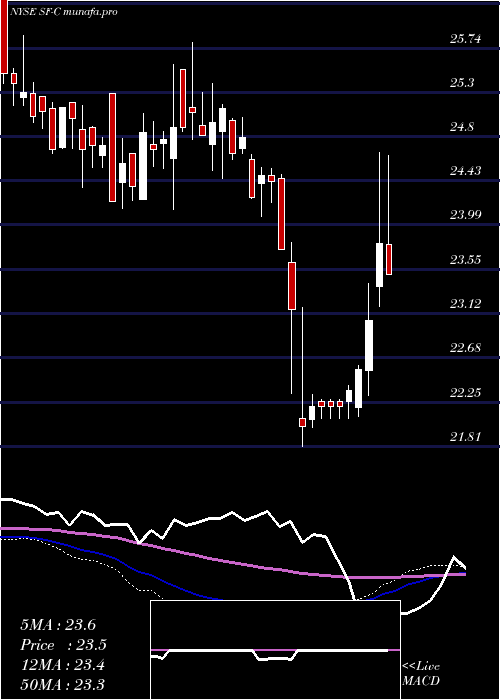The height and width of the screenshot is (700, 500).
Task: Click the 24.8 price axis label
Action: pos(462,127)
